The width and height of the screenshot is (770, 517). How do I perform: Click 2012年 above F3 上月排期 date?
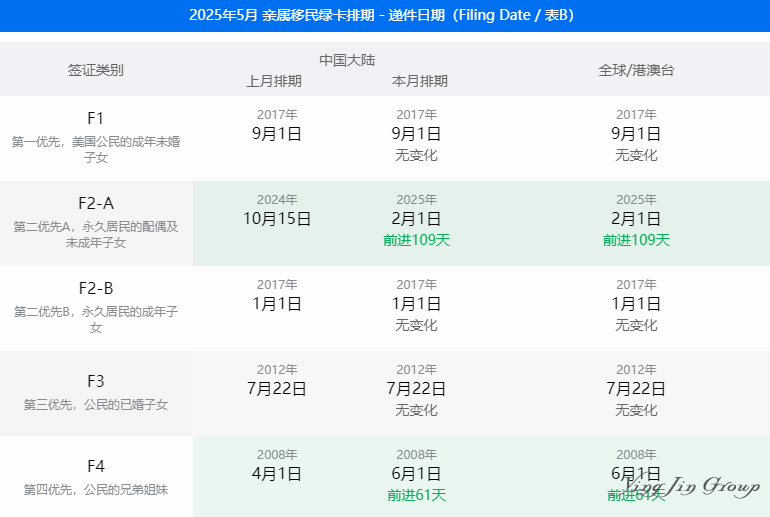(x=277, y=369)
